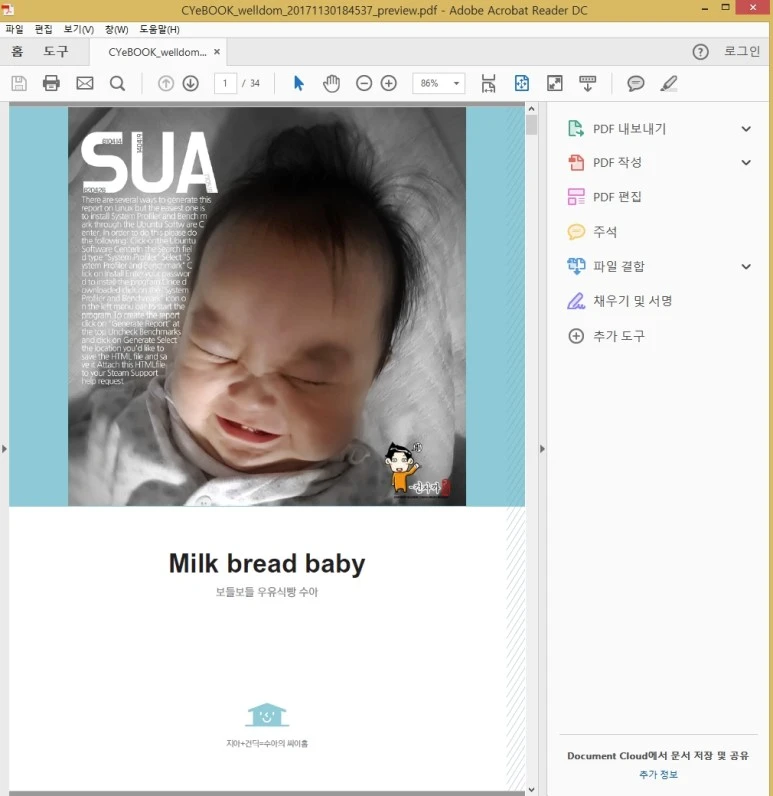
Task: Expand the PDF 내보내기 chevron
Action: click(746, 129)
